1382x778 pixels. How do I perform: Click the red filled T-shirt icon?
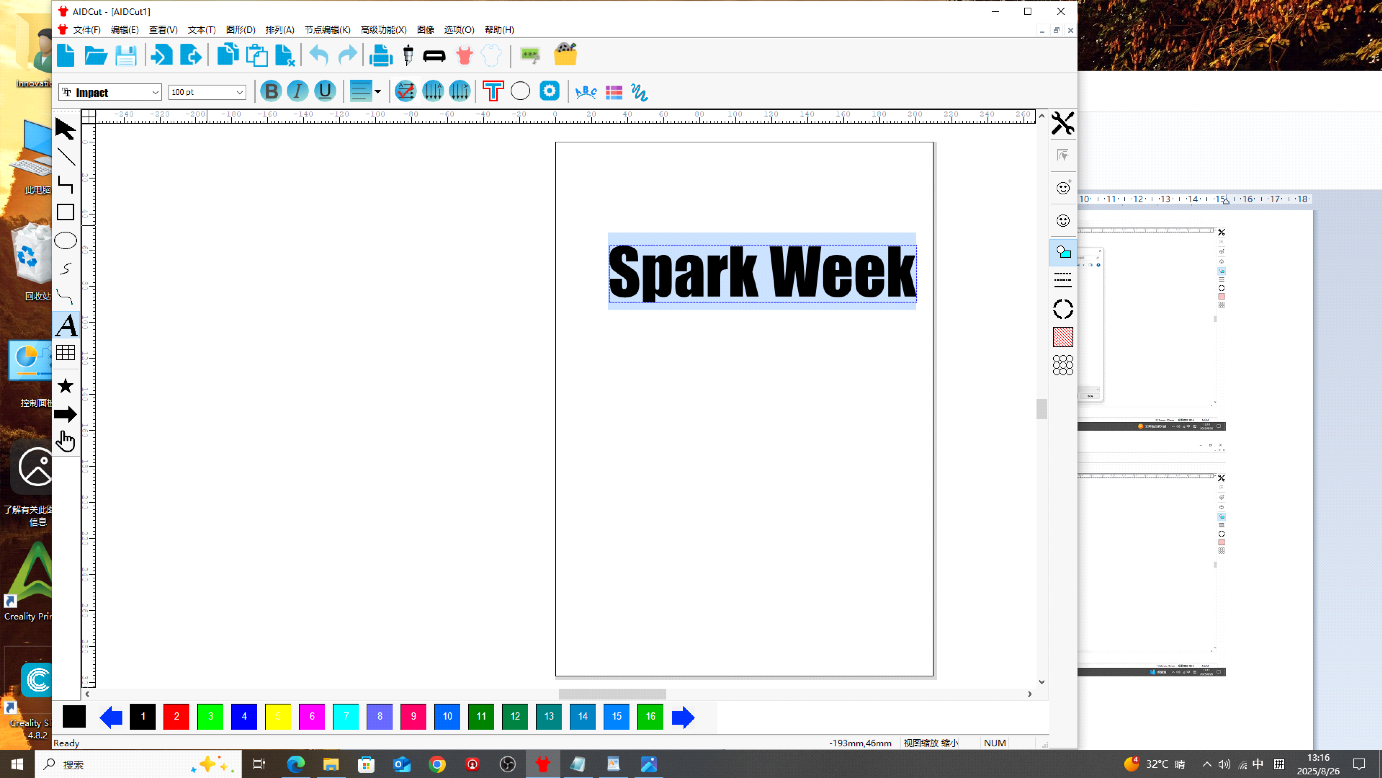(x=464, y=55)
